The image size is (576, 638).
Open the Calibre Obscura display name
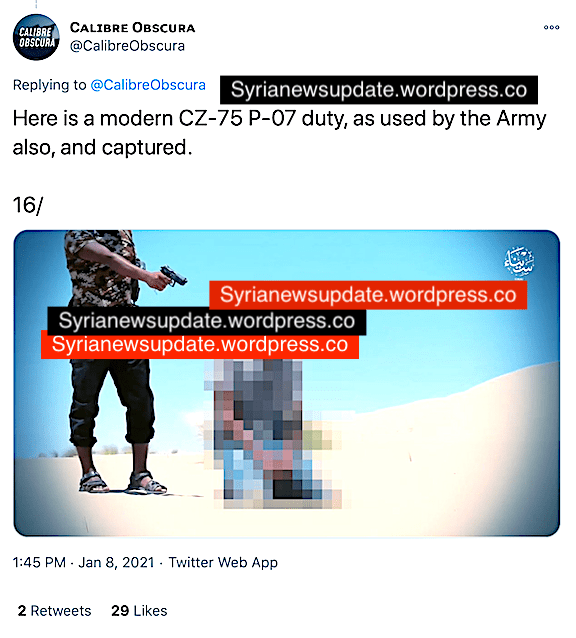pyautogui.click(x=132, y=28)
